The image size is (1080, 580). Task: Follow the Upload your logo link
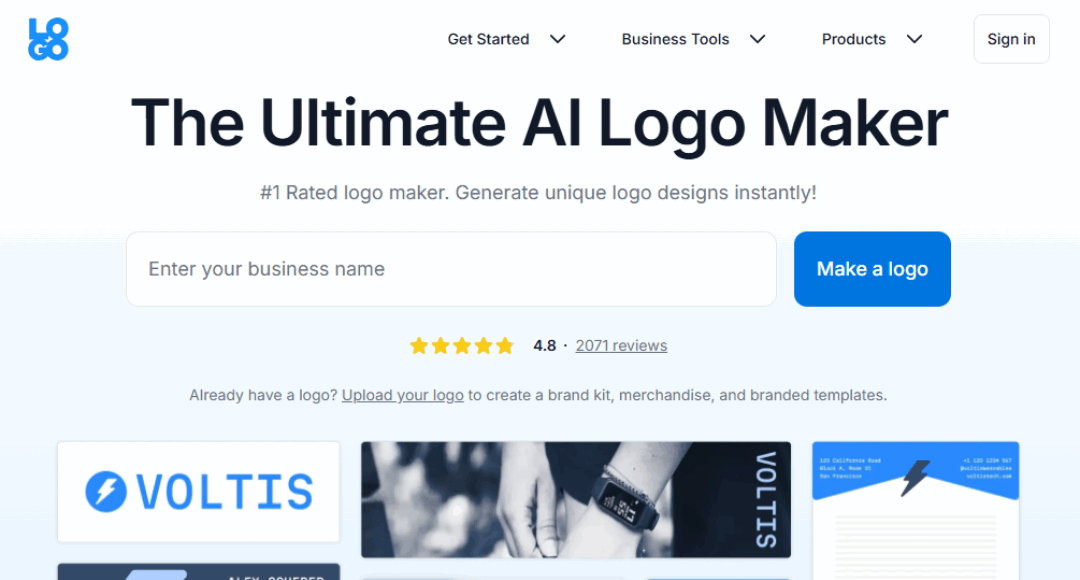coord(402,395)
